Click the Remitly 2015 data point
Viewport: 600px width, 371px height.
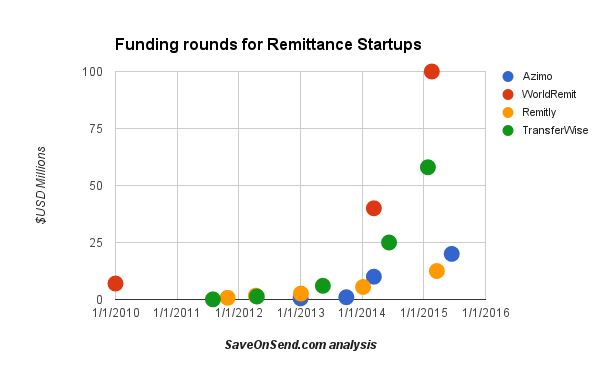coord(437,271)
